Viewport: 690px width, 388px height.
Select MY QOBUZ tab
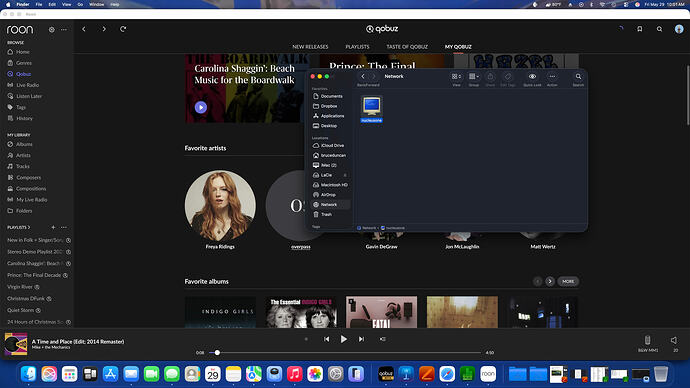tap(458, 47)
